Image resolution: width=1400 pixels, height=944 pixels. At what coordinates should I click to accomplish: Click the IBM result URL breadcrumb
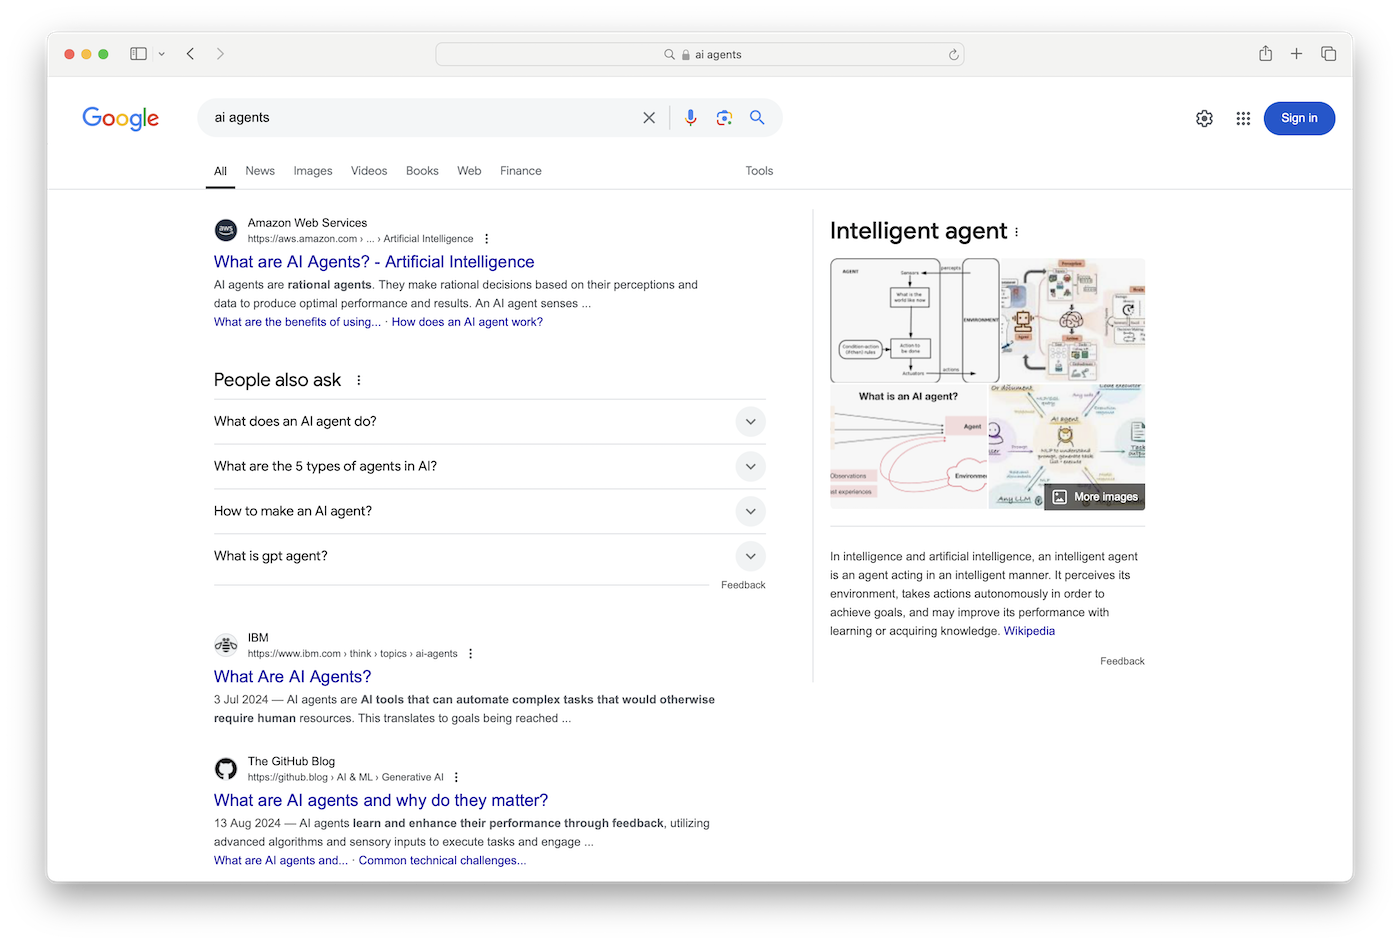tap(353, 654)
